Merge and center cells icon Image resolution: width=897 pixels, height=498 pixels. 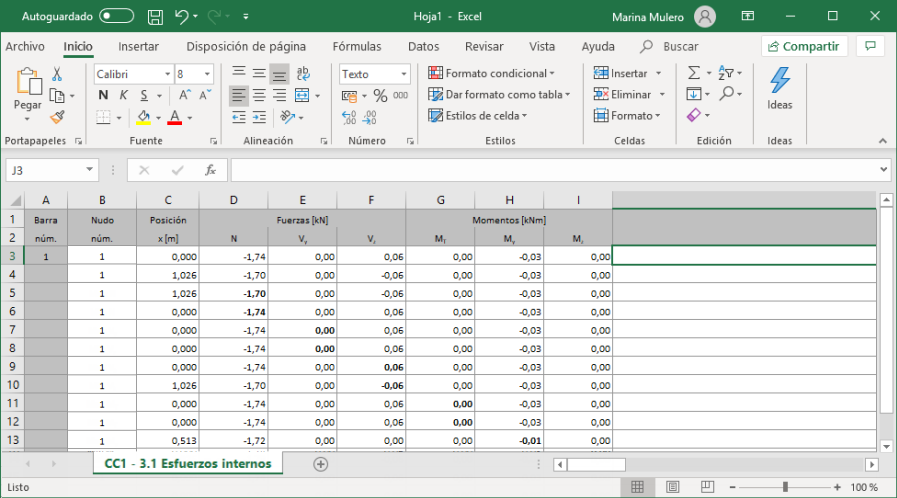[302, 95]
